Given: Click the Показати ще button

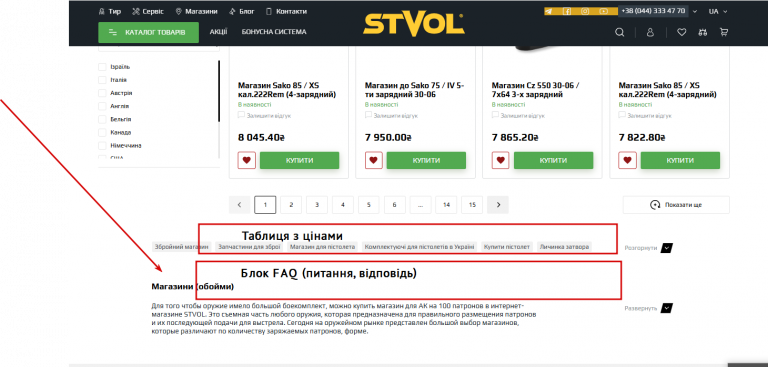Looking at the screenshot, I should 676,205.
